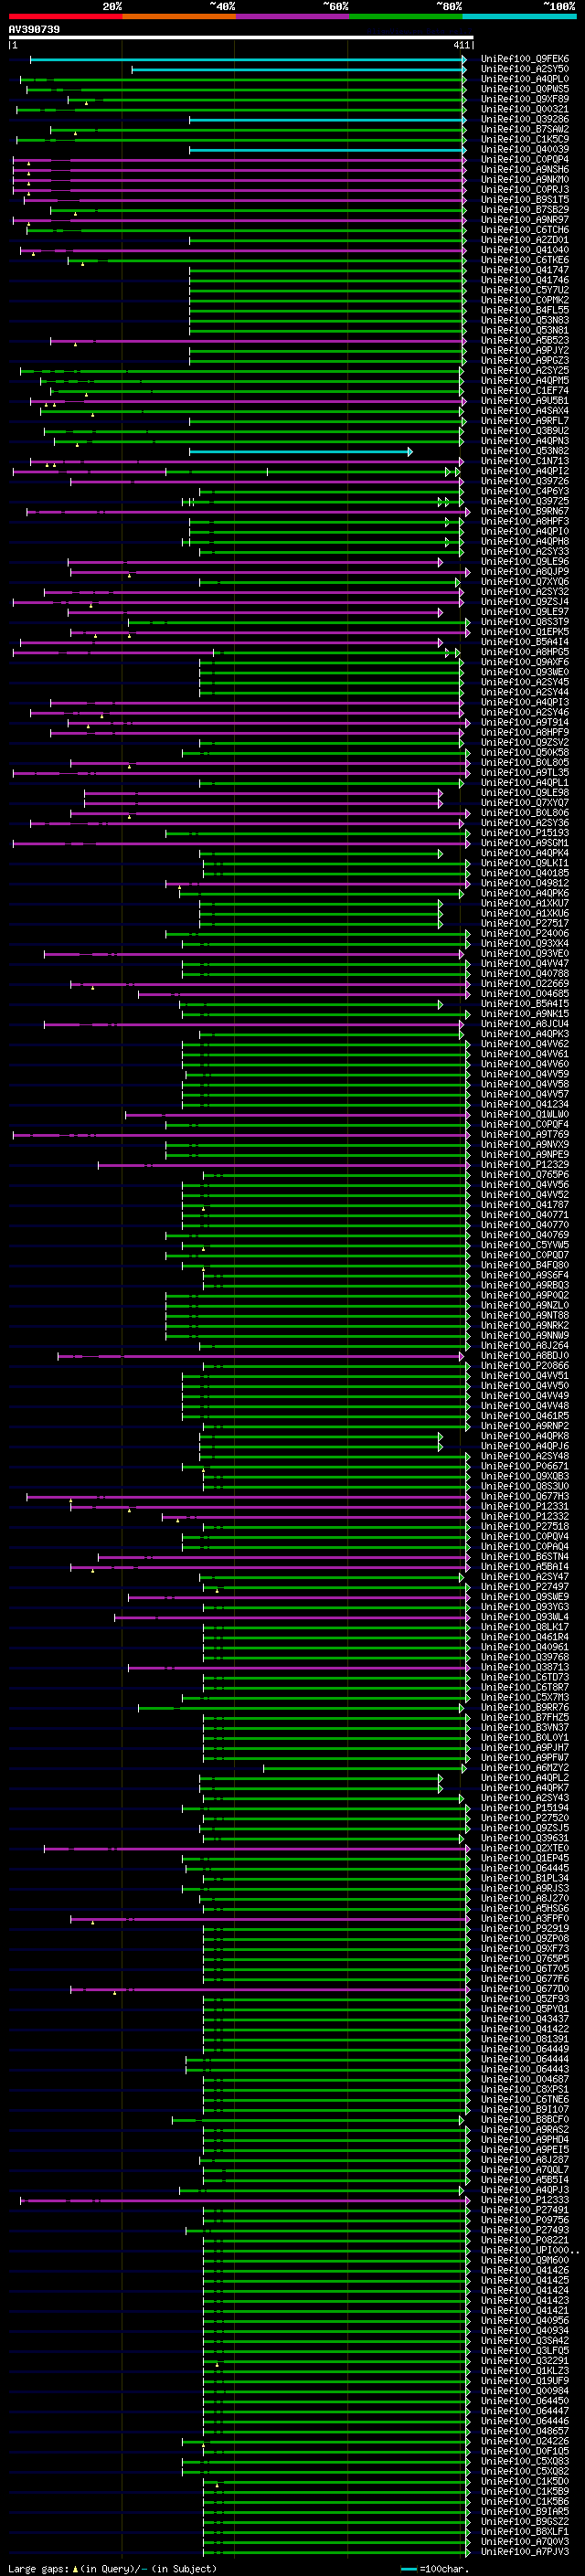Click the white query sequence bar

[x=240, y=37]
